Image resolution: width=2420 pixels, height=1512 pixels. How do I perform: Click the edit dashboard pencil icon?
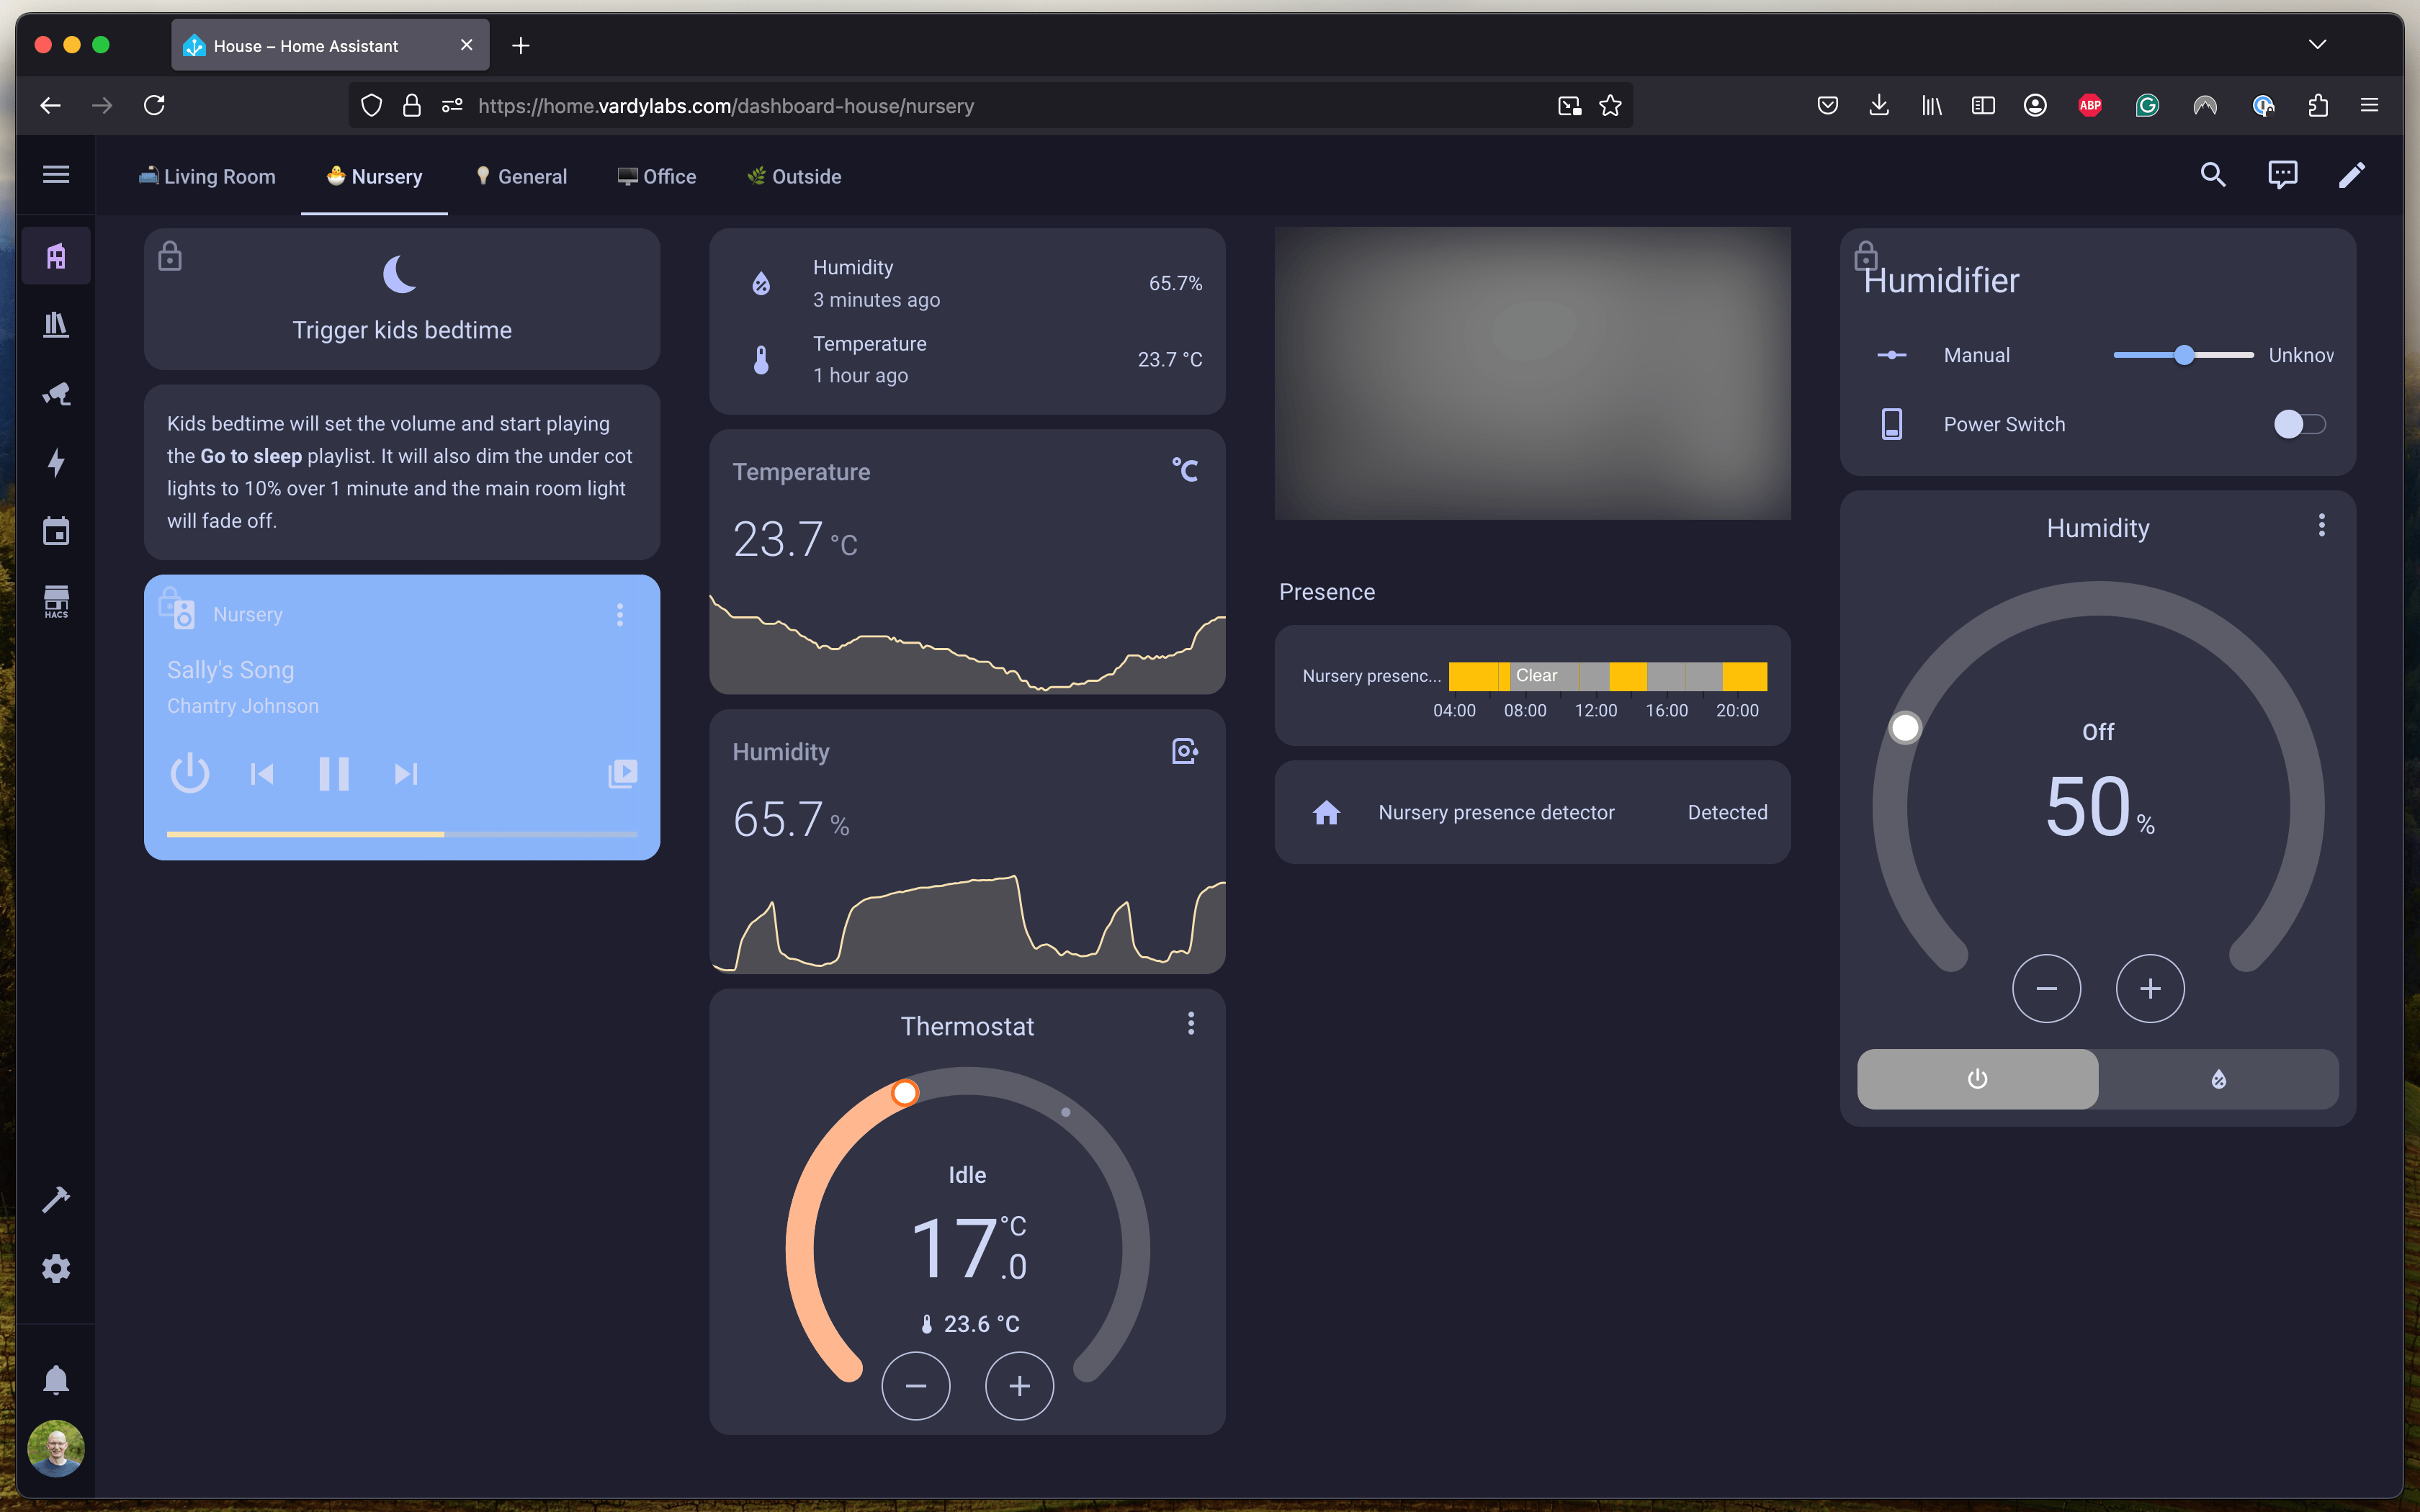point(2352,176)
